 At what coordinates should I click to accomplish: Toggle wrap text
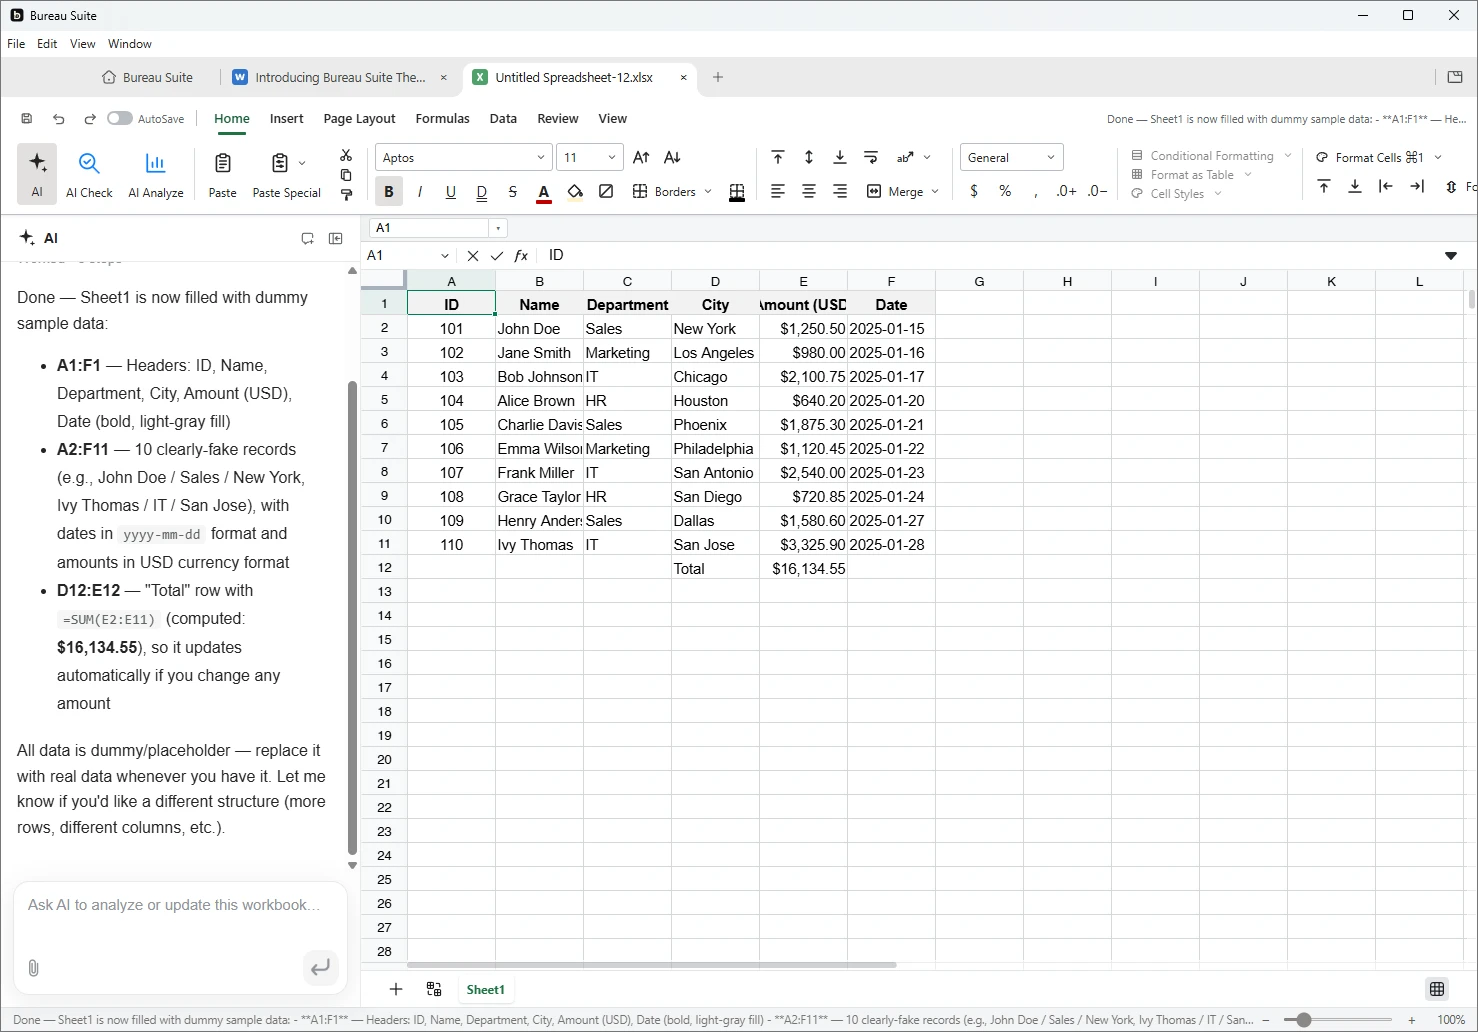[x=871, y=158]
